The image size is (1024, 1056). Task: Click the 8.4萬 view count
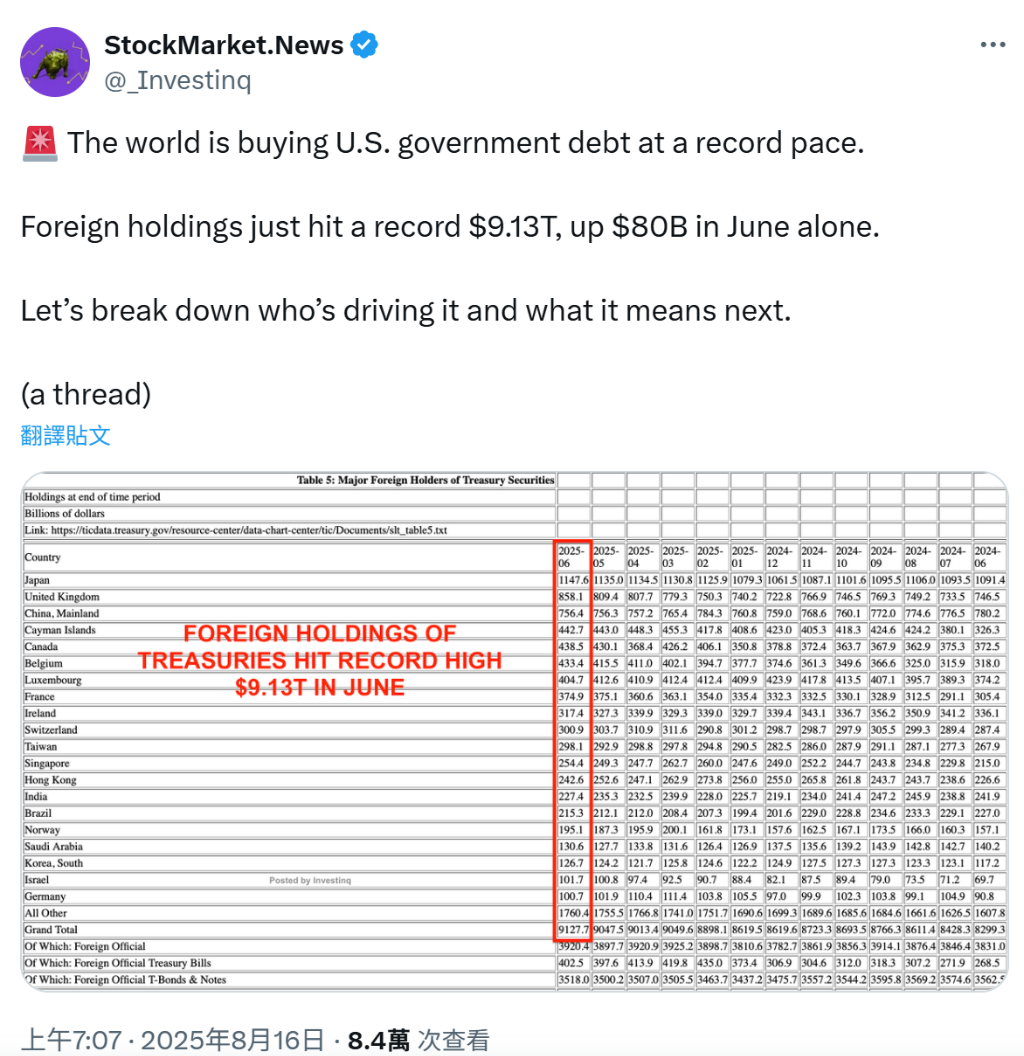(379, 1040)
